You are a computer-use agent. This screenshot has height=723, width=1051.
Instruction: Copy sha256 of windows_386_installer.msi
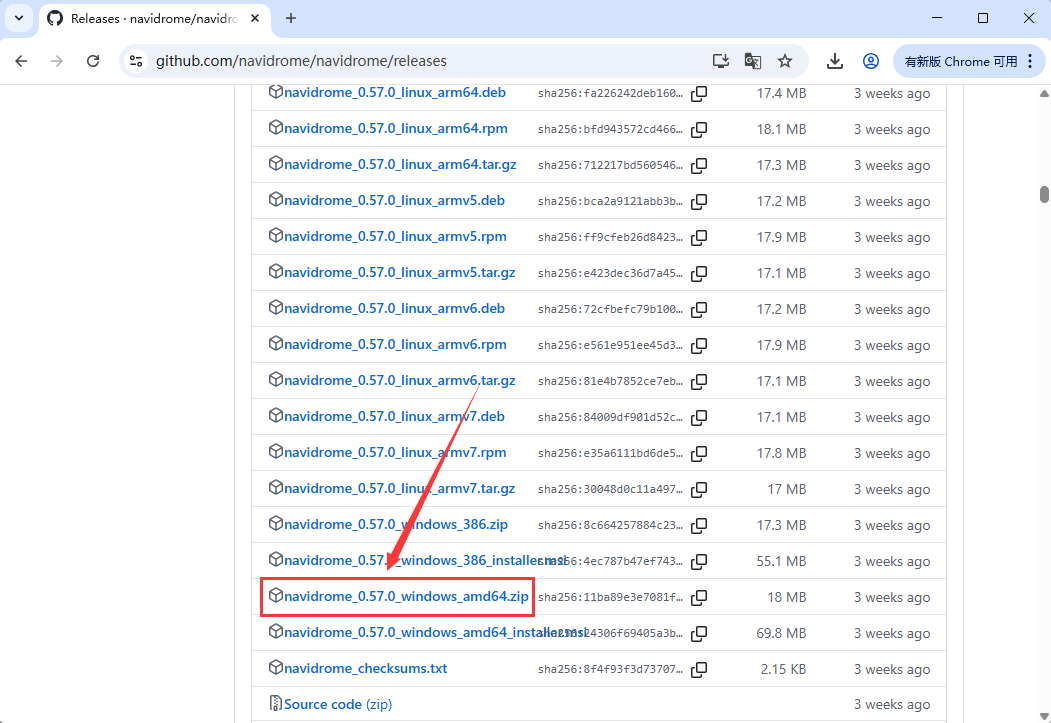pyautogui.click(x=698, y=562)
